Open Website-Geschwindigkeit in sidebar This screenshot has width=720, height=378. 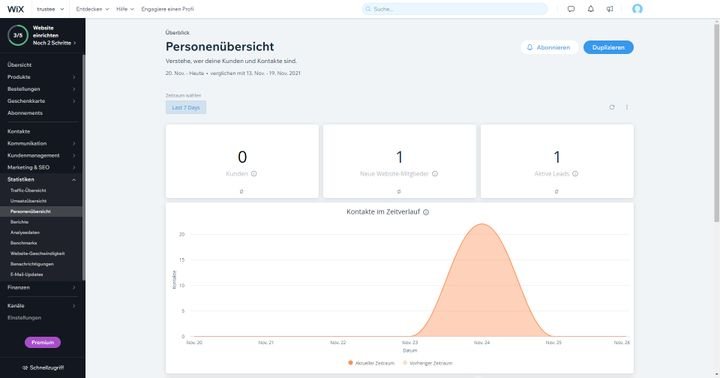(x=37, y=254)
